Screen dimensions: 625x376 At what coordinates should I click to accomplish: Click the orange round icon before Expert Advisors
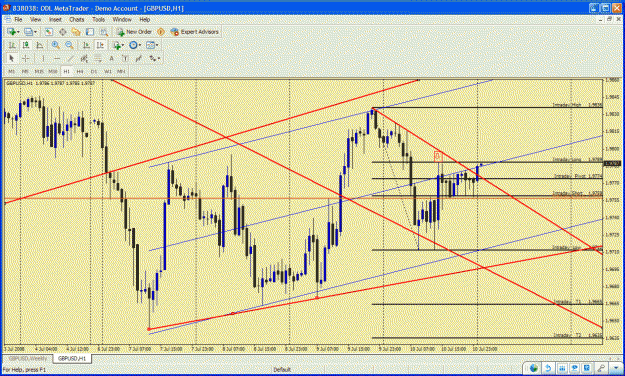coord(161,32)
